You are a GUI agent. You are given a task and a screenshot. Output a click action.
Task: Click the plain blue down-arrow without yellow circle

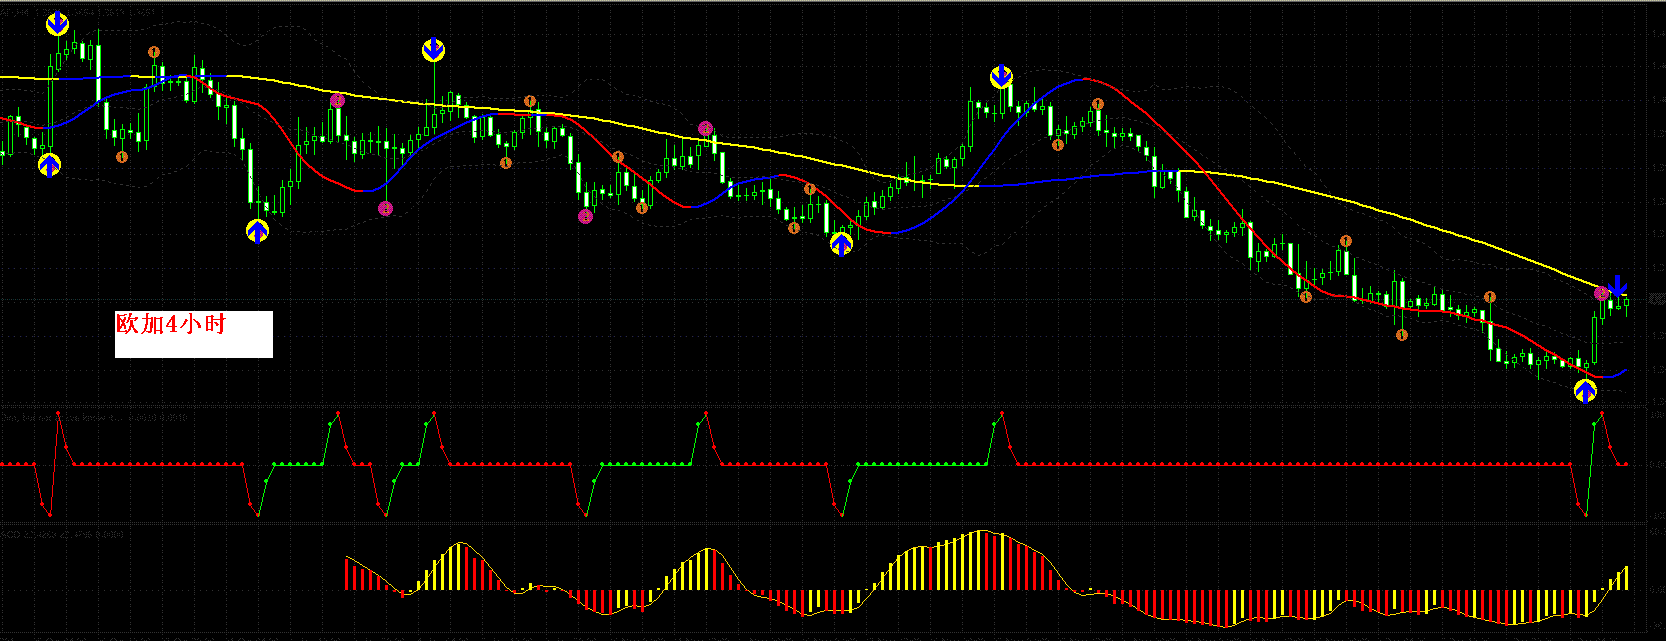[1618, 287]
